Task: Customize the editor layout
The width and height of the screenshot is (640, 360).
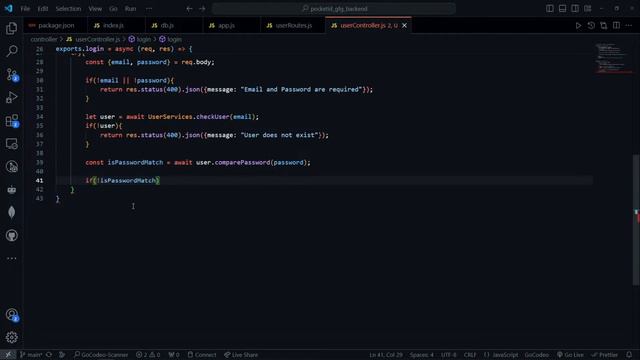Action: point(588,9)
